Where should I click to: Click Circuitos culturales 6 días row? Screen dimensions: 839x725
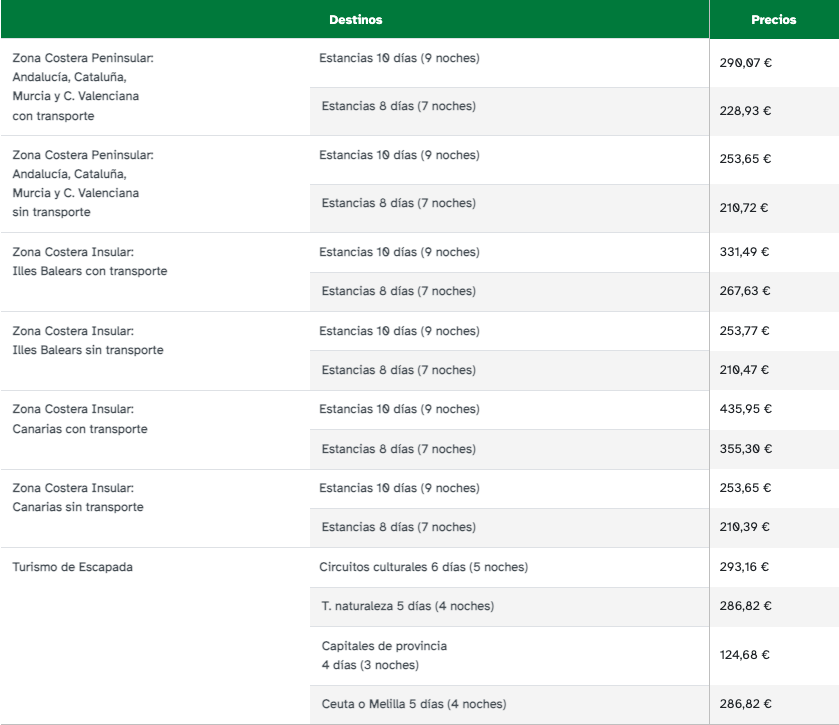(x=423, y=567)
